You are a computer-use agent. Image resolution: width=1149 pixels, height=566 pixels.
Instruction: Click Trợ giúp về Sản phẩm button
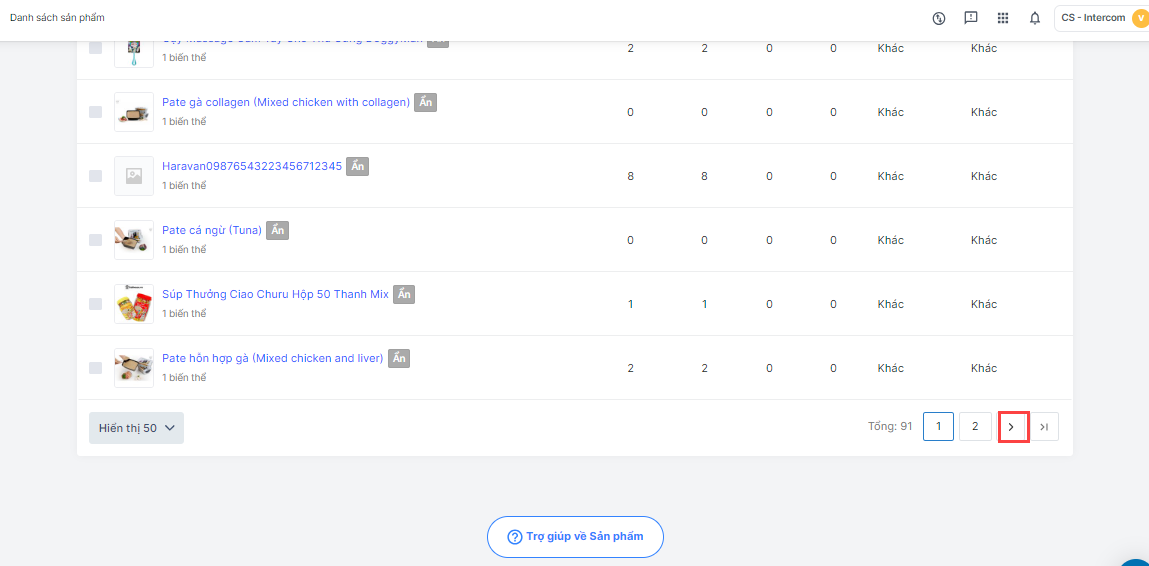575,537
